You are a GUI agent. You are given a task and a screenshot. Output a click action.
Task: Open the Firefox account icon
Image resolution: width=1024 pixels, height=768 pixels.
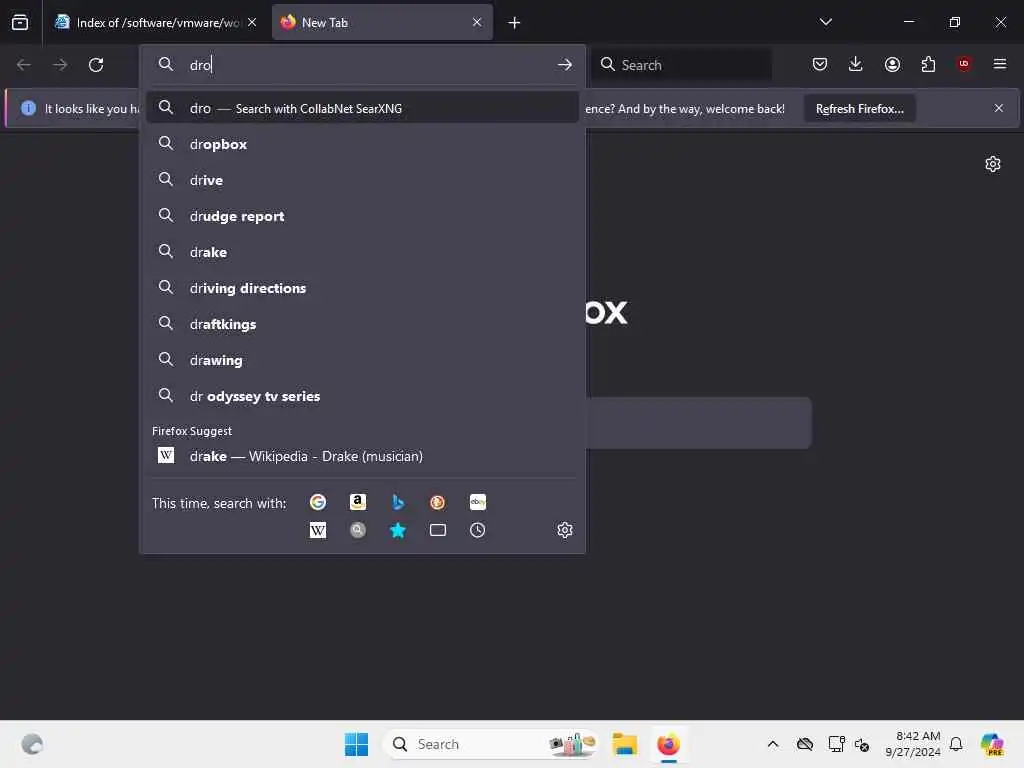tap(892, 64)
